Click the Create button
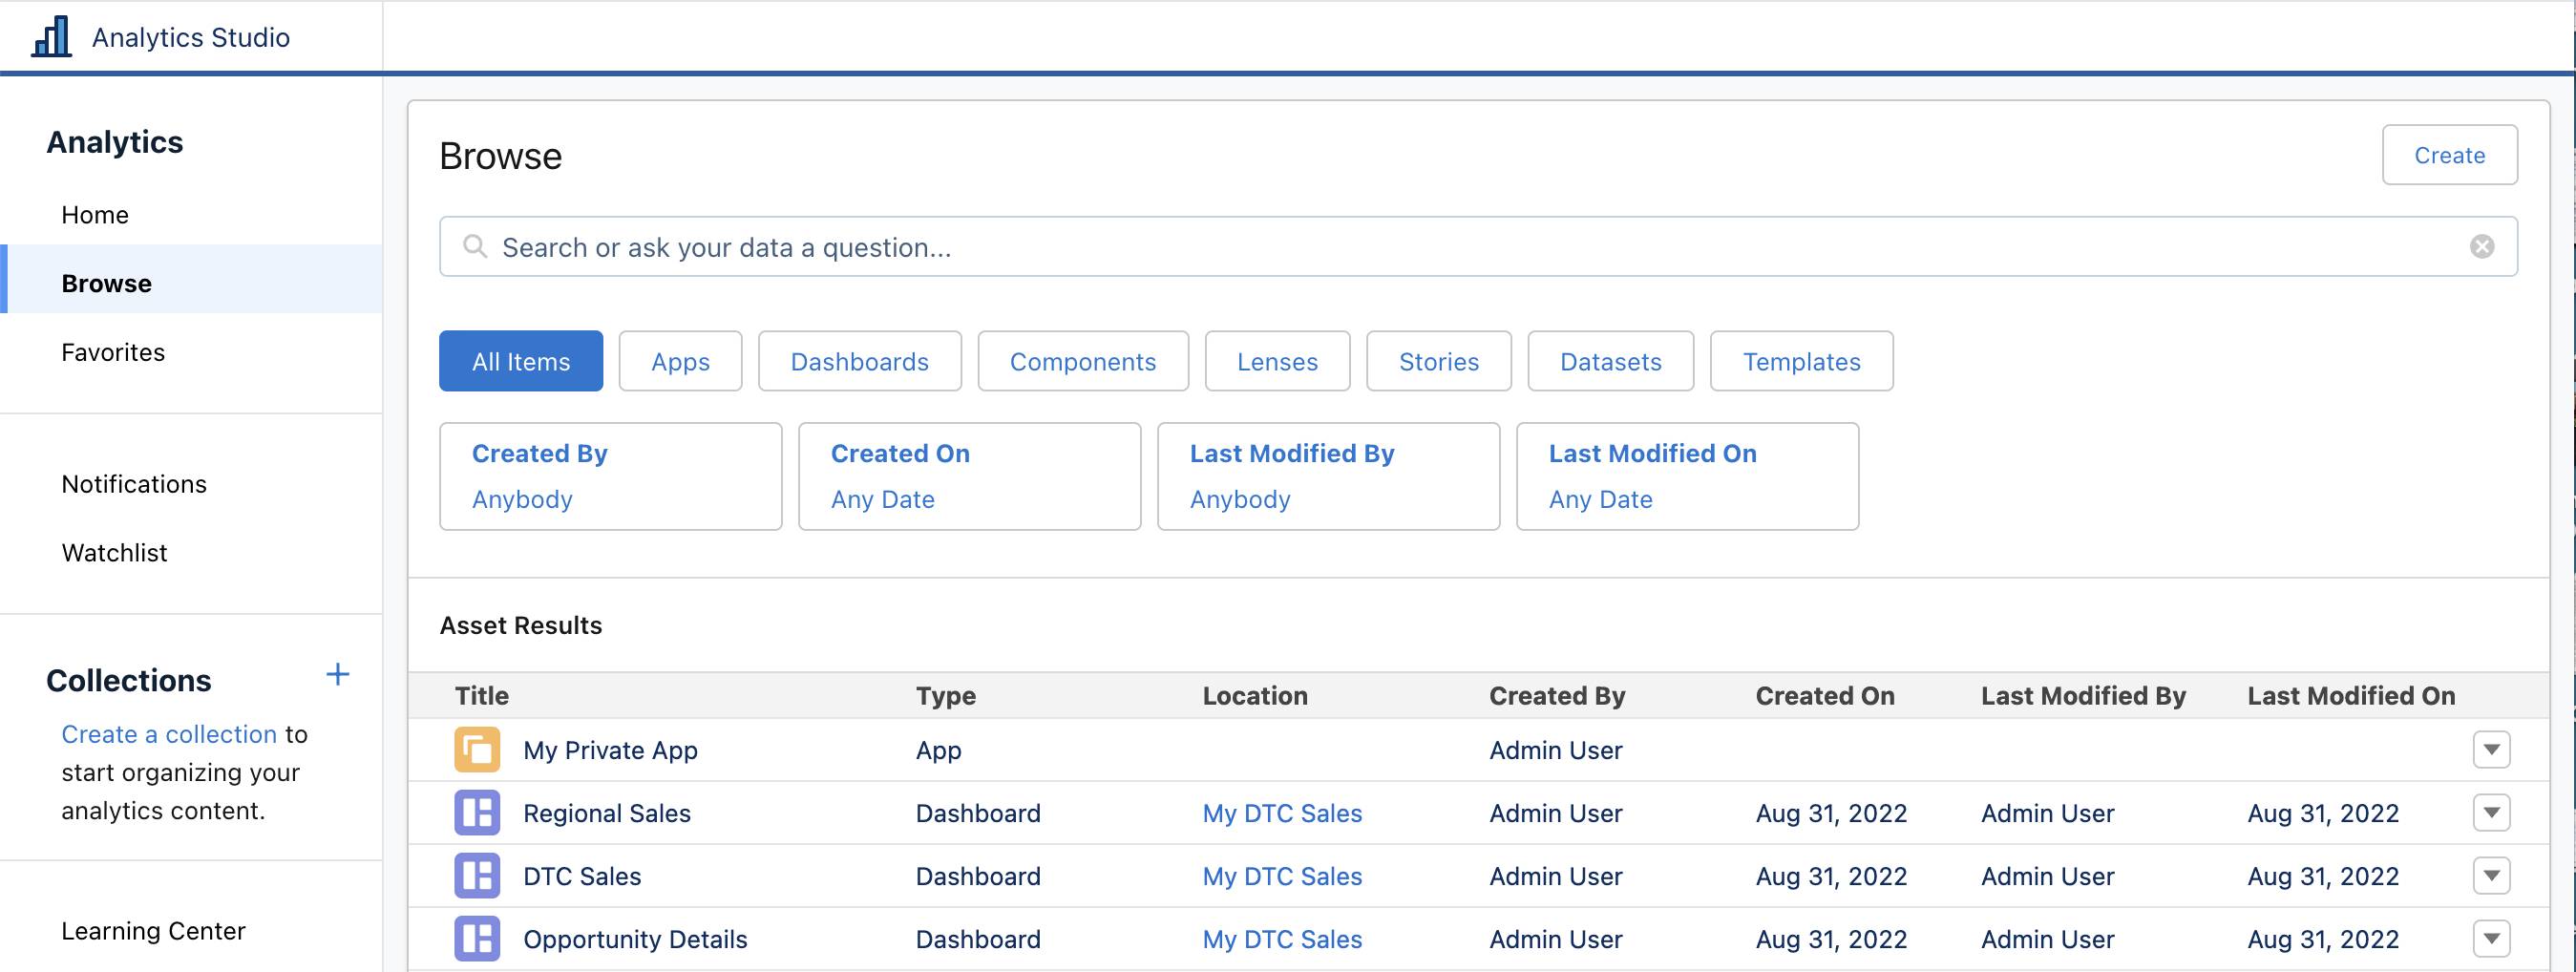The width and height of the screenshot is (2576, 972). coord(2450,155)
